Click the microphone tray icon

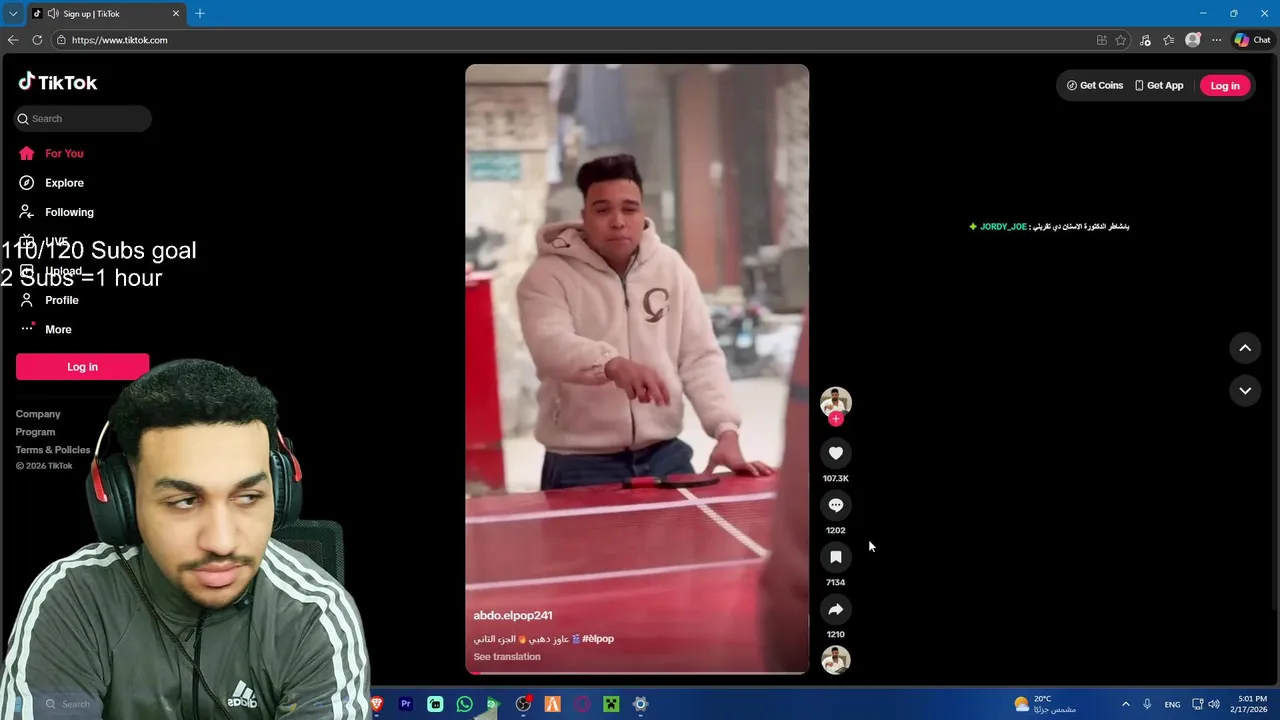(1147, 704)
